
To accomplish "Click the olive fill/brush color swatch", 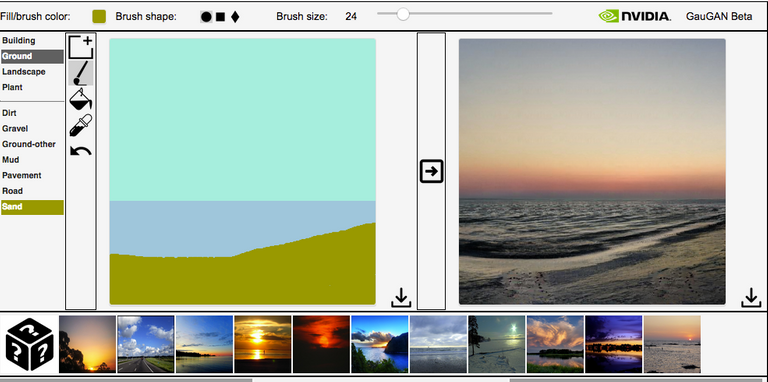I will click(x=99, y=17).
